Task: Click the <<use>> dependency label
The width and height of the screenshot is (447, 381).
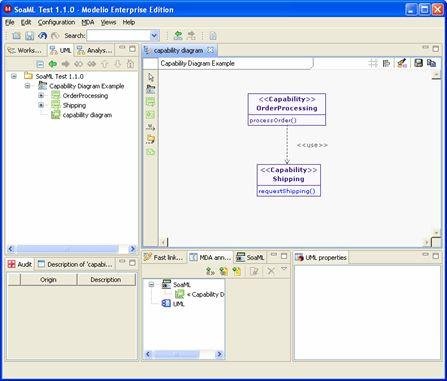Action: coord(312,145)
